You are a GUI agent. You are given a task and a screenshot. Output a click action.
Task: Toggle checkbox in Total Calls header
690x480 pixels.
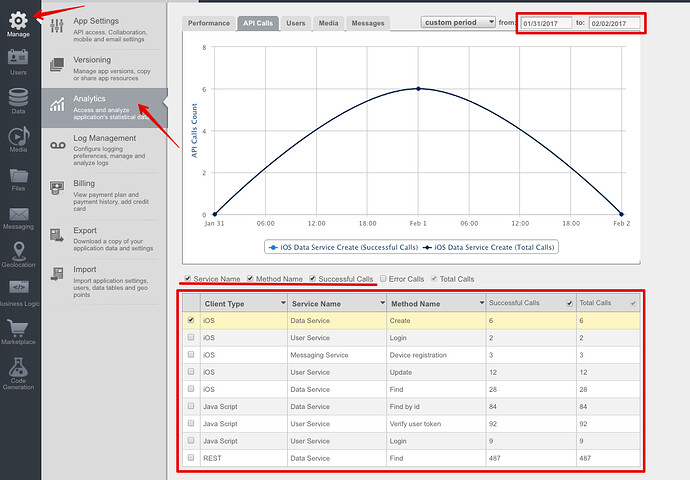633,304
